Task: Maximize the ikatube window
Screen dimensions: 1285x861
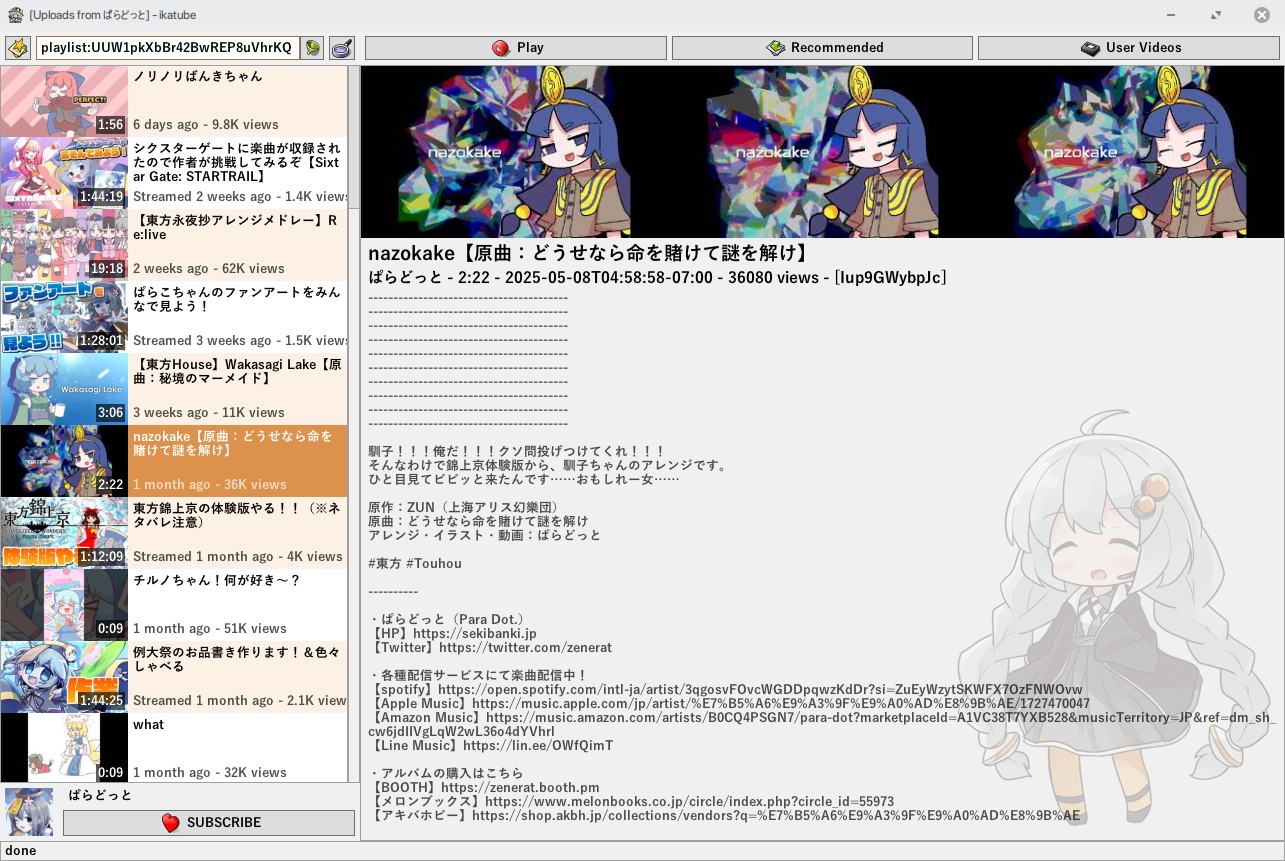Action: pyautogui.click(x=1216, y=15)
